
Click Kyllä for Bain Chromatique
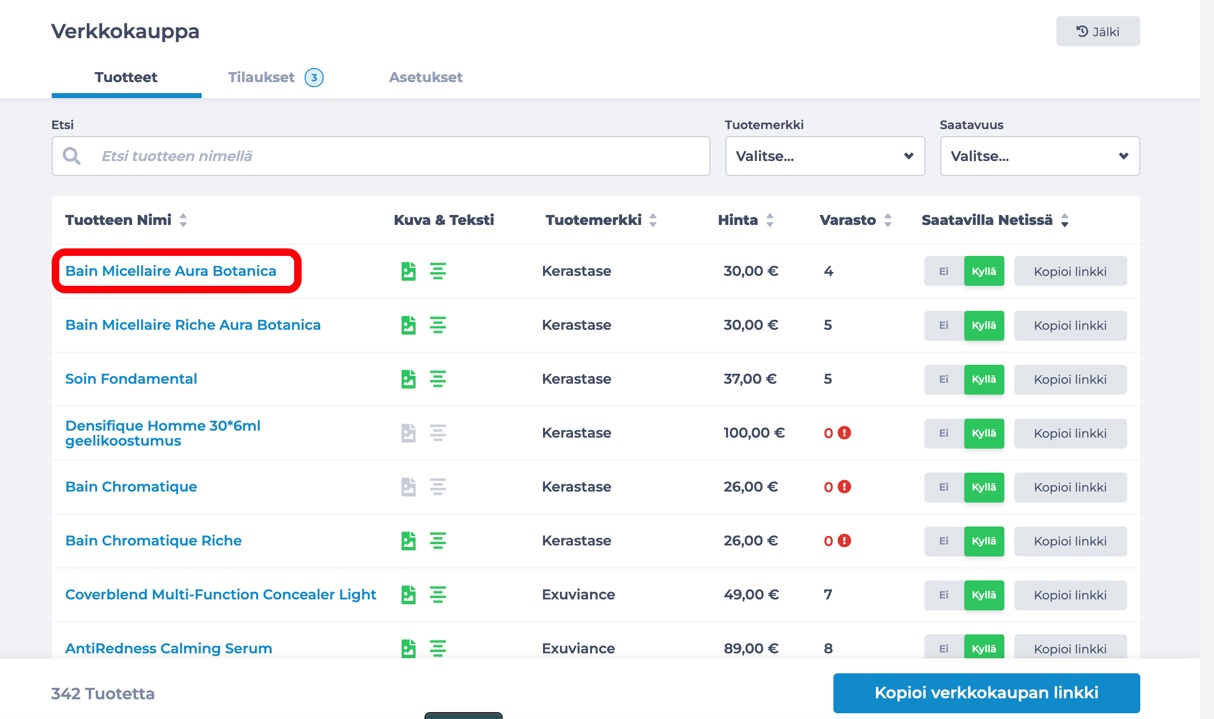point(984,487)
